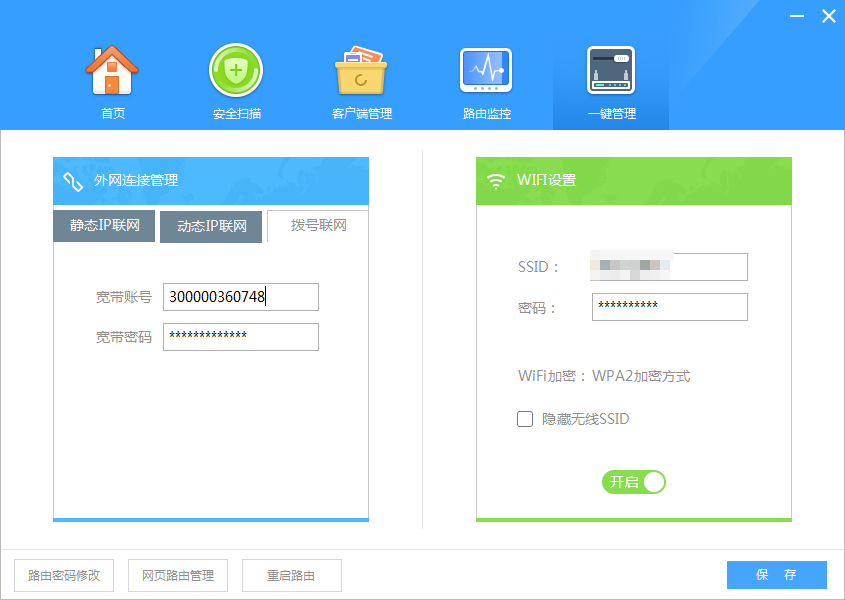Switch to 动态IP联网 tab
Viewport: 845px width, 600px height.
click(210, 226)
